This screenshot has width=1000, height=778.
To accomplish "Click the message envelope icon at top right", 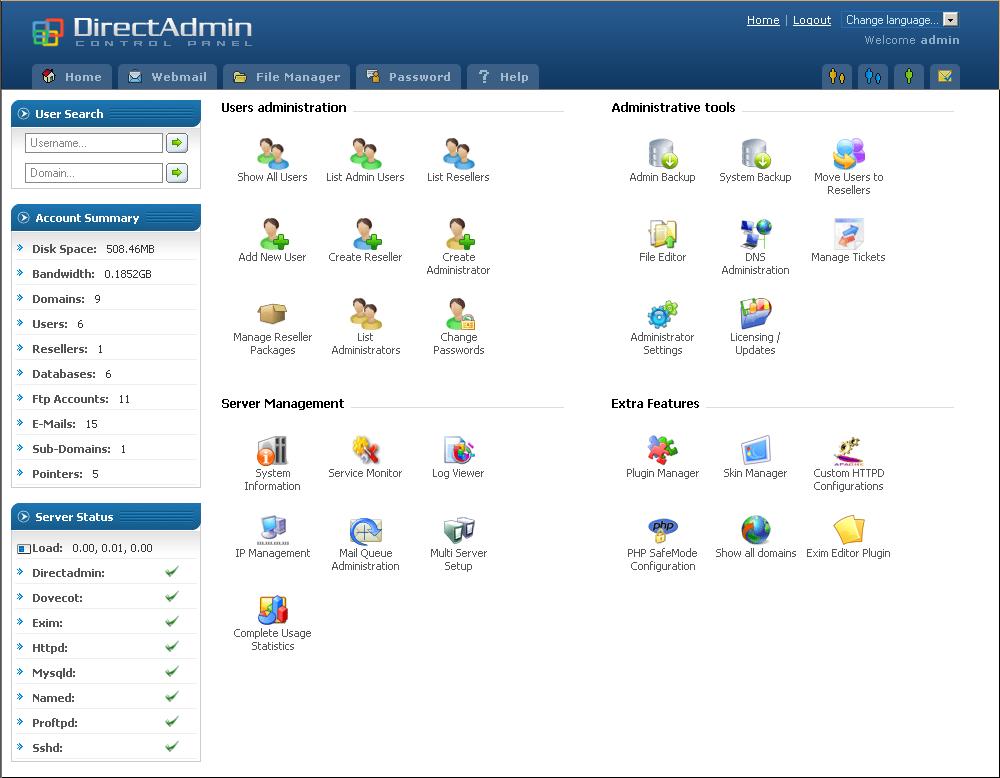I will [944, 76].
